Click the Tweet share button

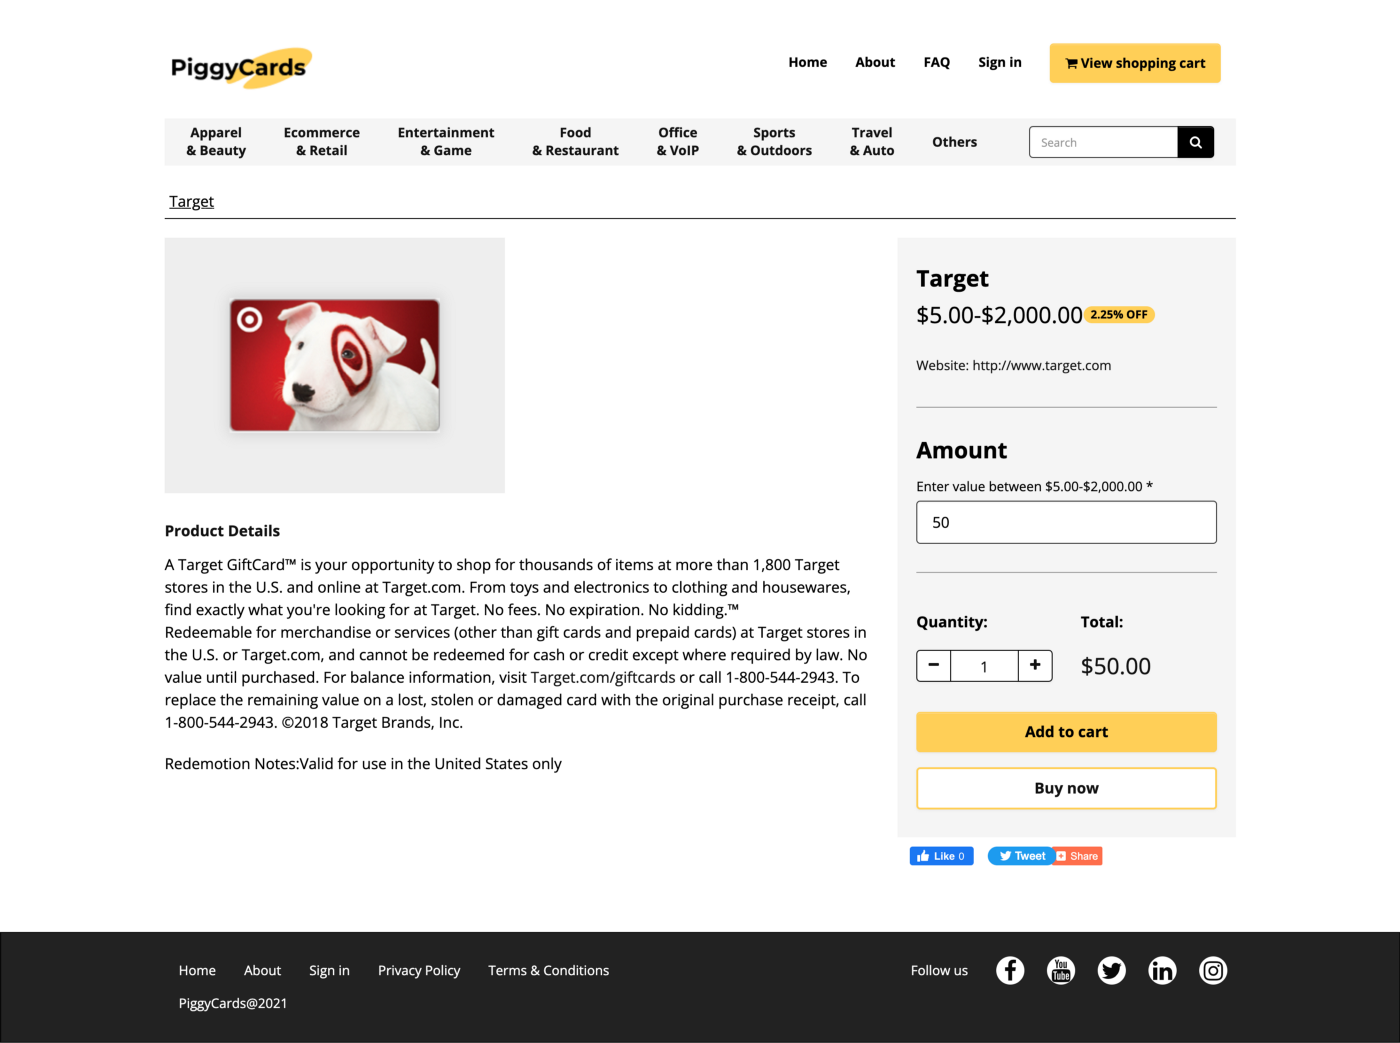[1021, 856]
